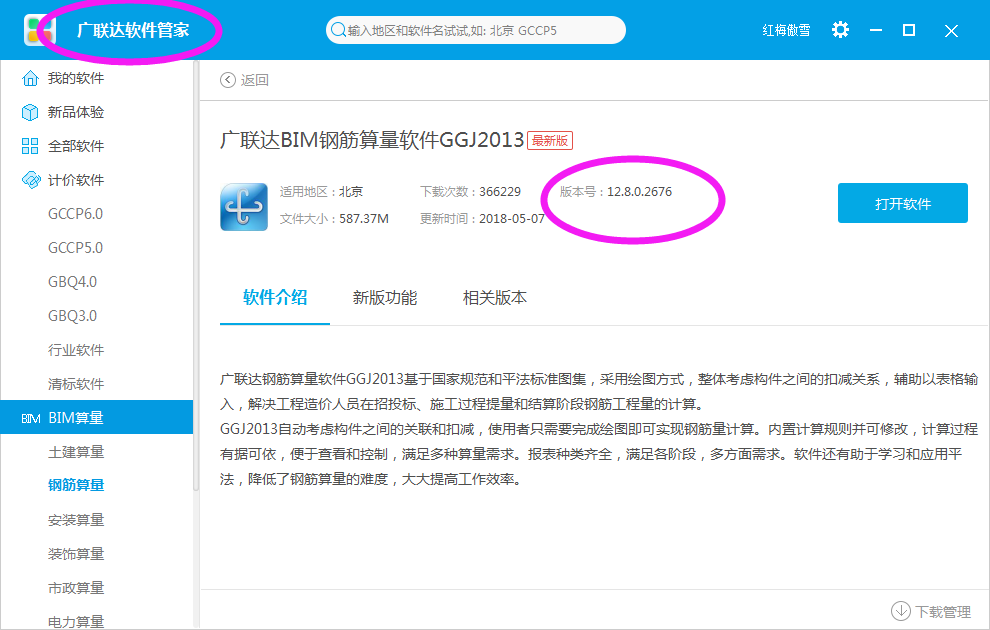Screen dimensions: 990x630
Task: Click the 适用地区 value 北京
Action: [351, 192]
